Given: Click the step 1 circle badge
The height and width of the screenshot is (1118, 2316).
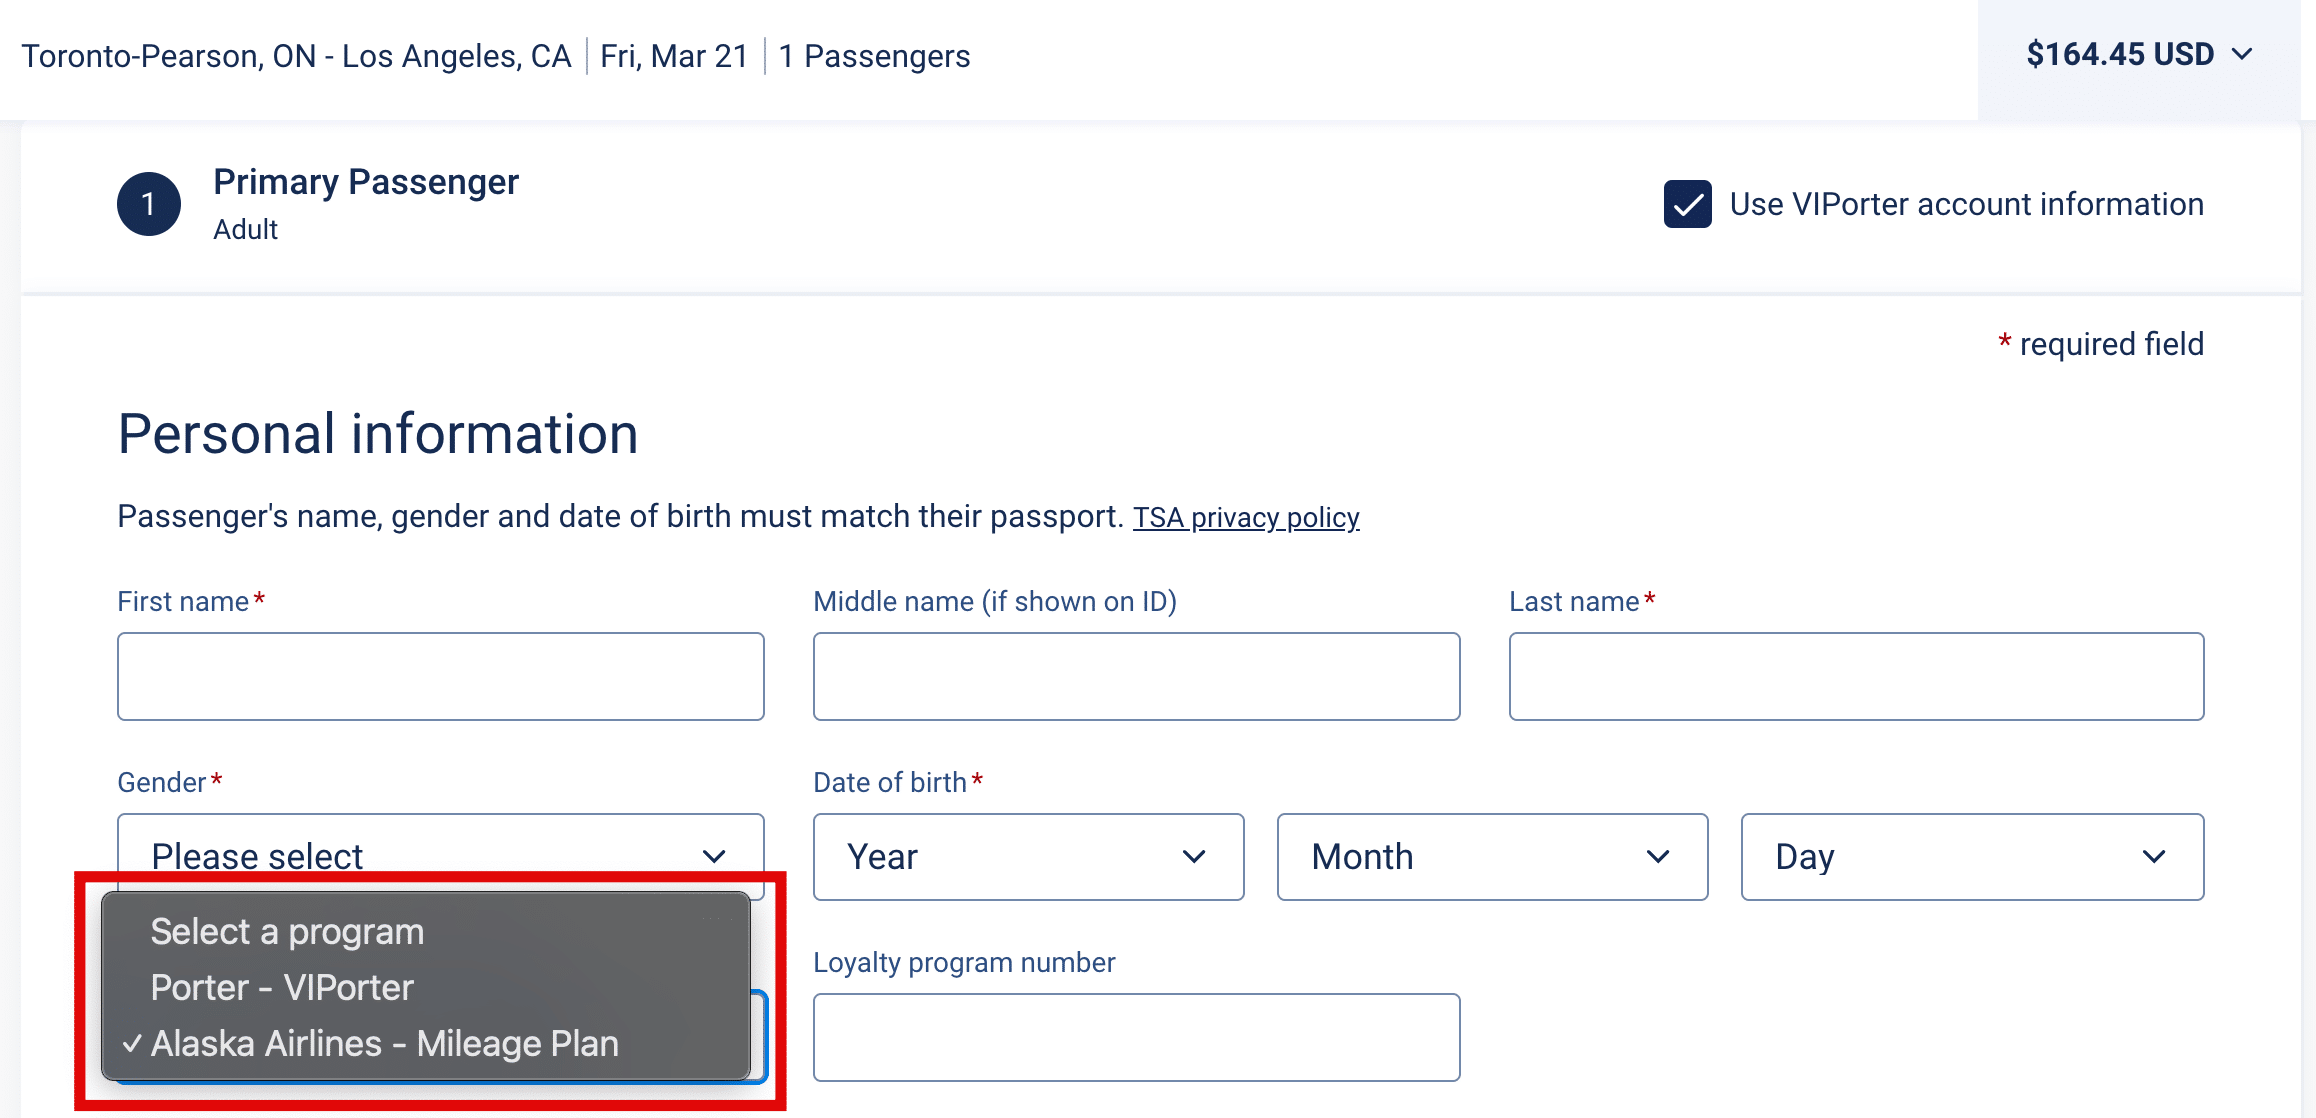Looking at the screenshot, I should (x=149, y=204).
